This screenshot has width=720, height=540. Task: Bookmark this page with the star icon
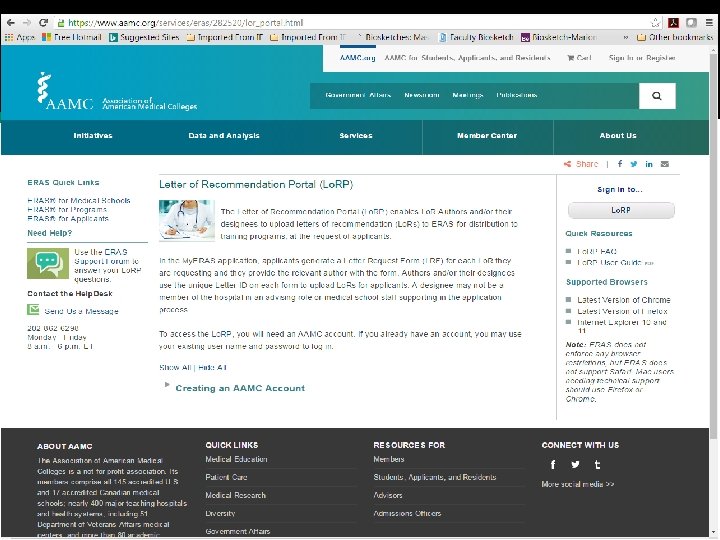(655, 22)
